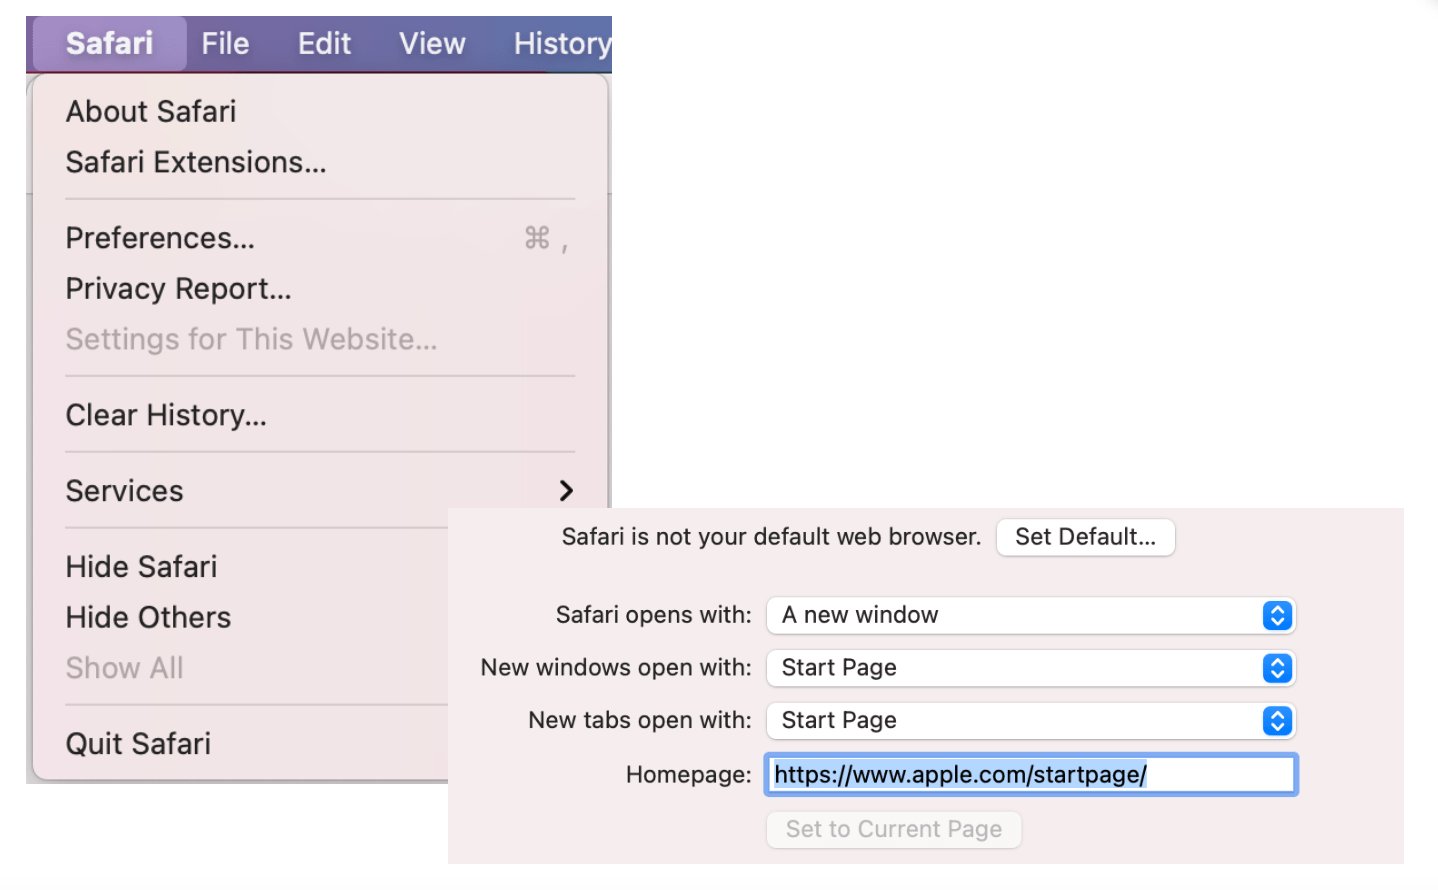Expand the Services submenu arrow

(x=566, y=491)
